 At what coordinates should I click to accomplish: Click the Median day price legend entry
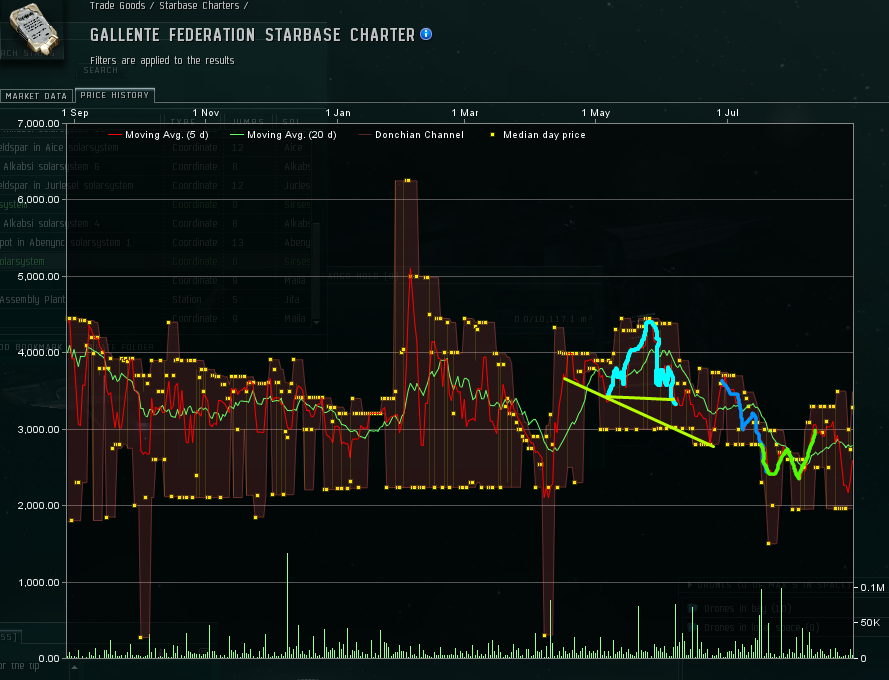537,135
